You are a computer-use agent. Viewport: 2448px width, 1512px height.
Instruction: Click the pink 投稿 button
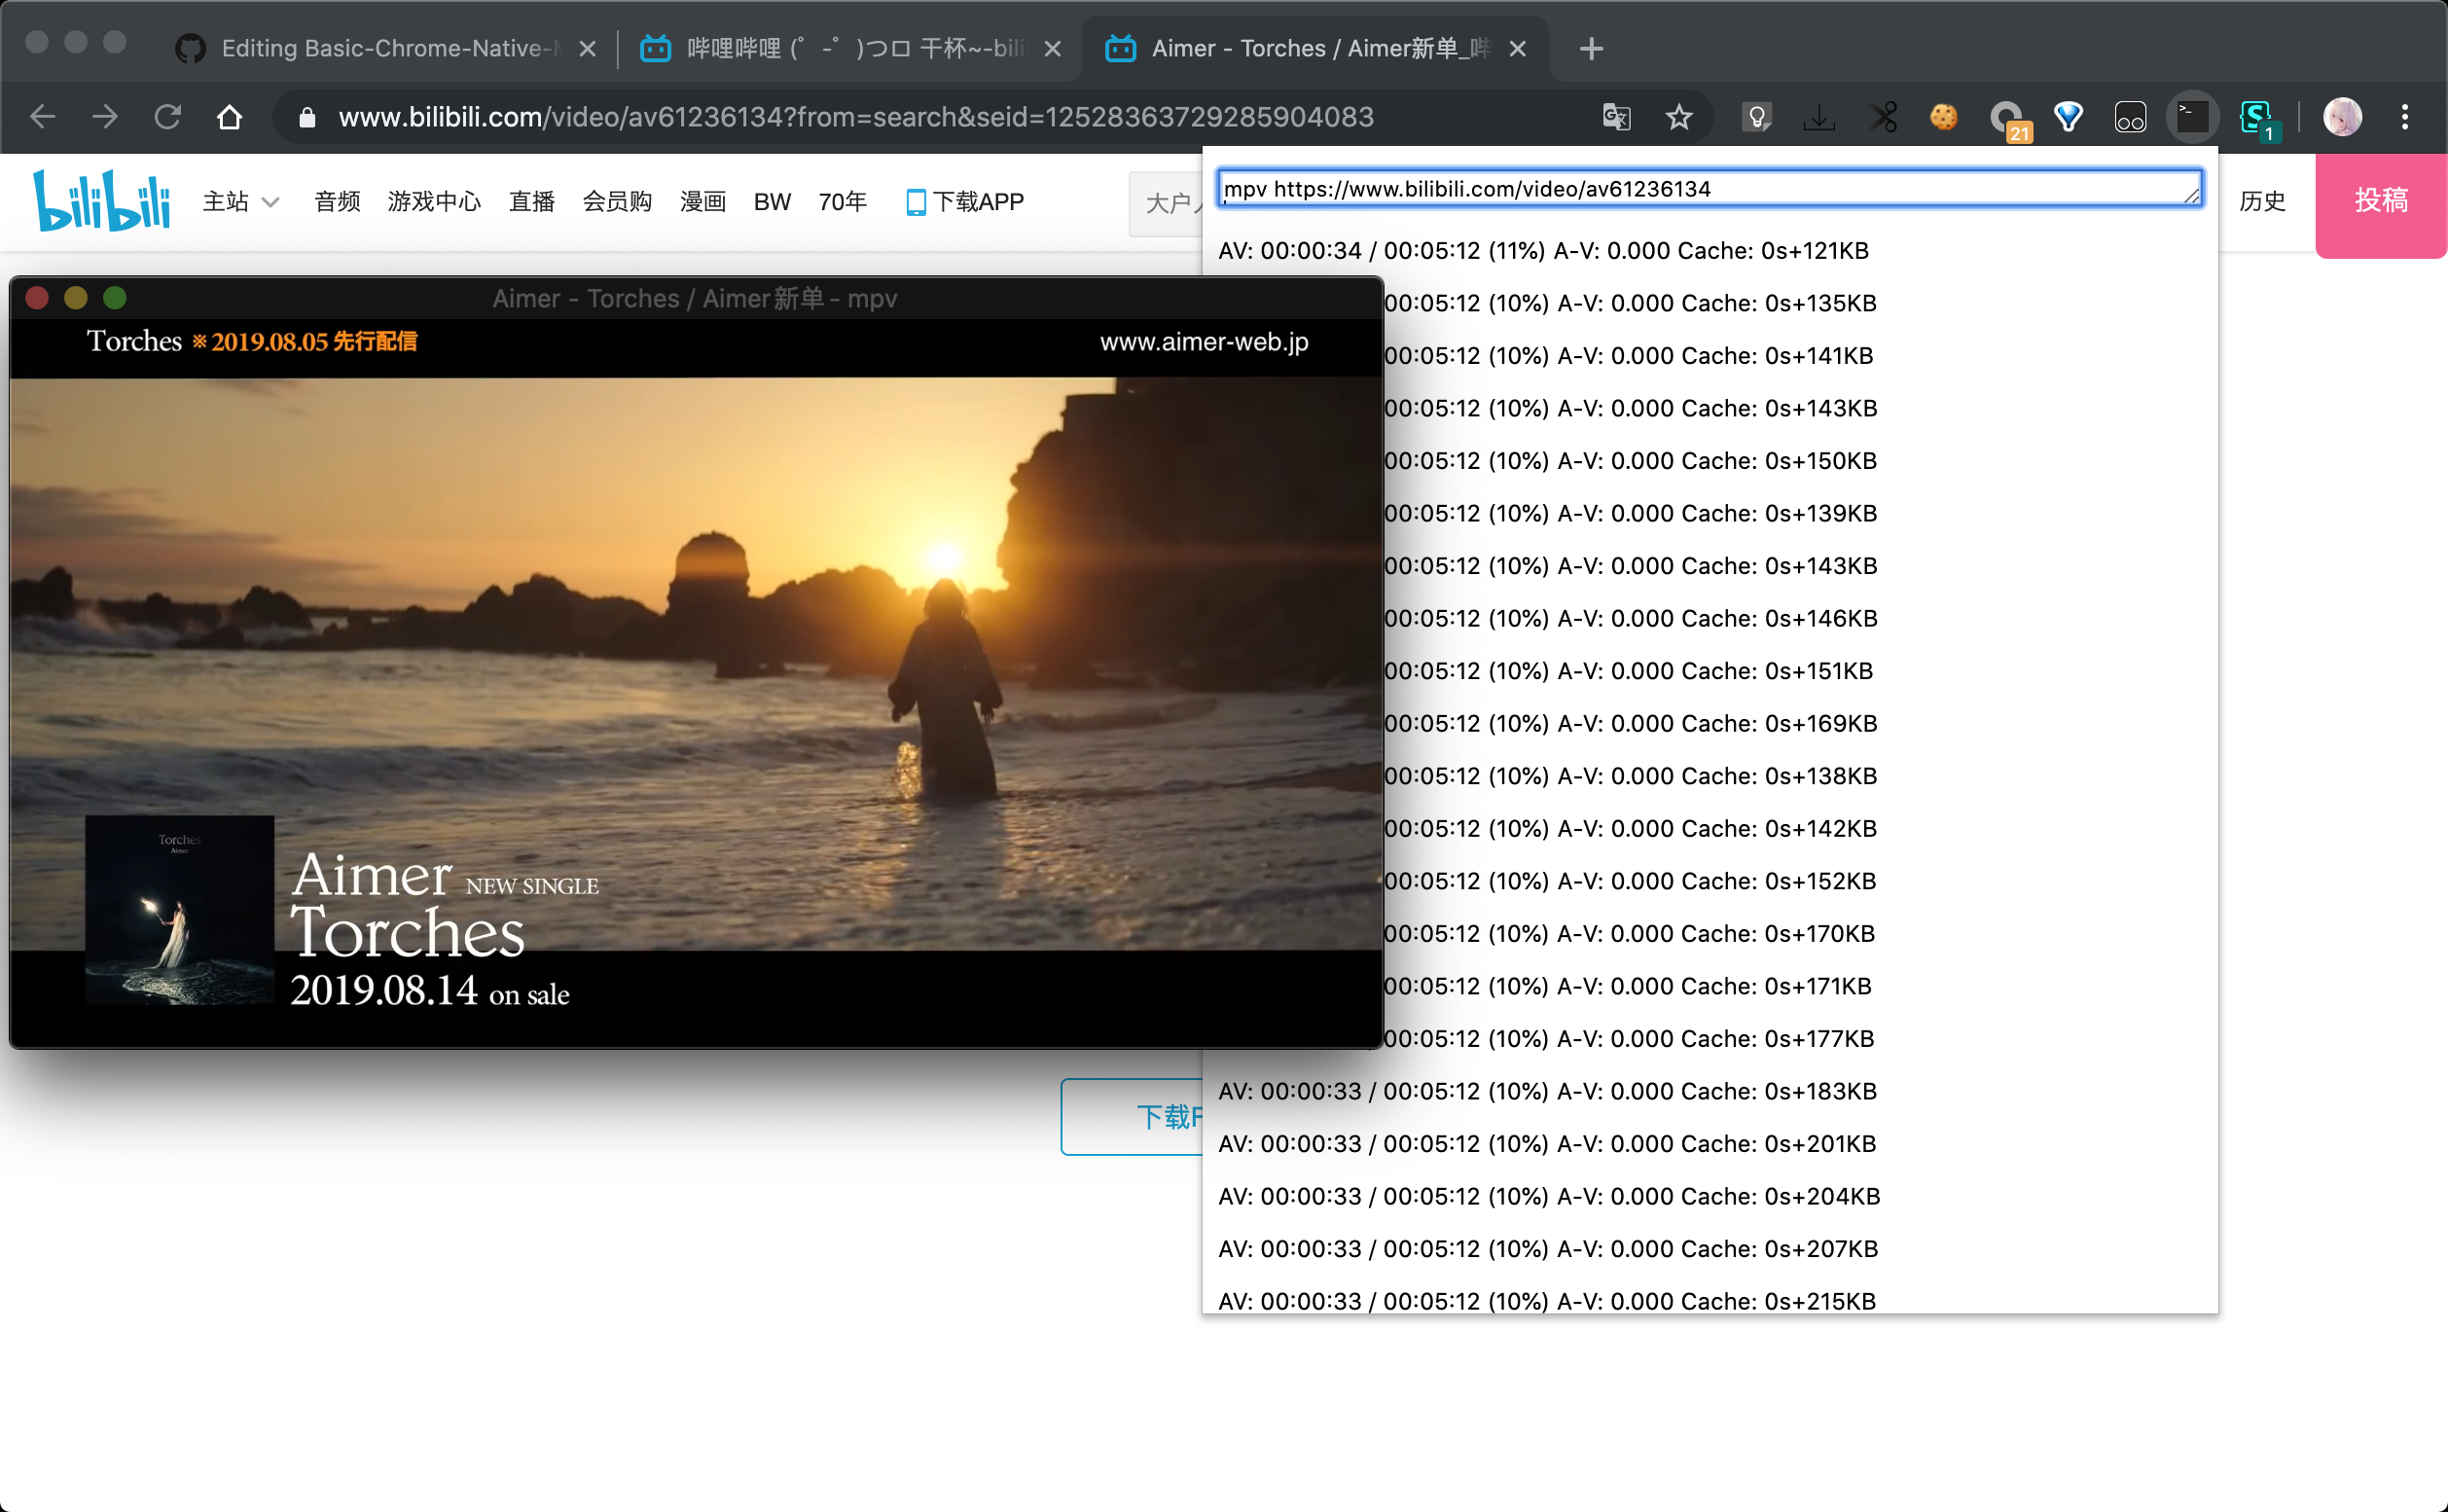tap(2380, 201)
